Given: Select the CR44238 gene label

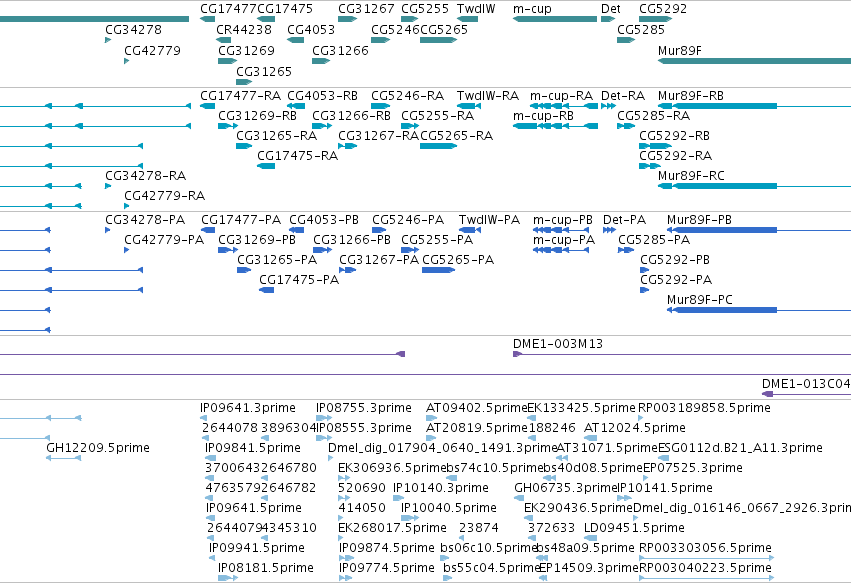Looking at the screenshot, I should (x=244, y=29).
